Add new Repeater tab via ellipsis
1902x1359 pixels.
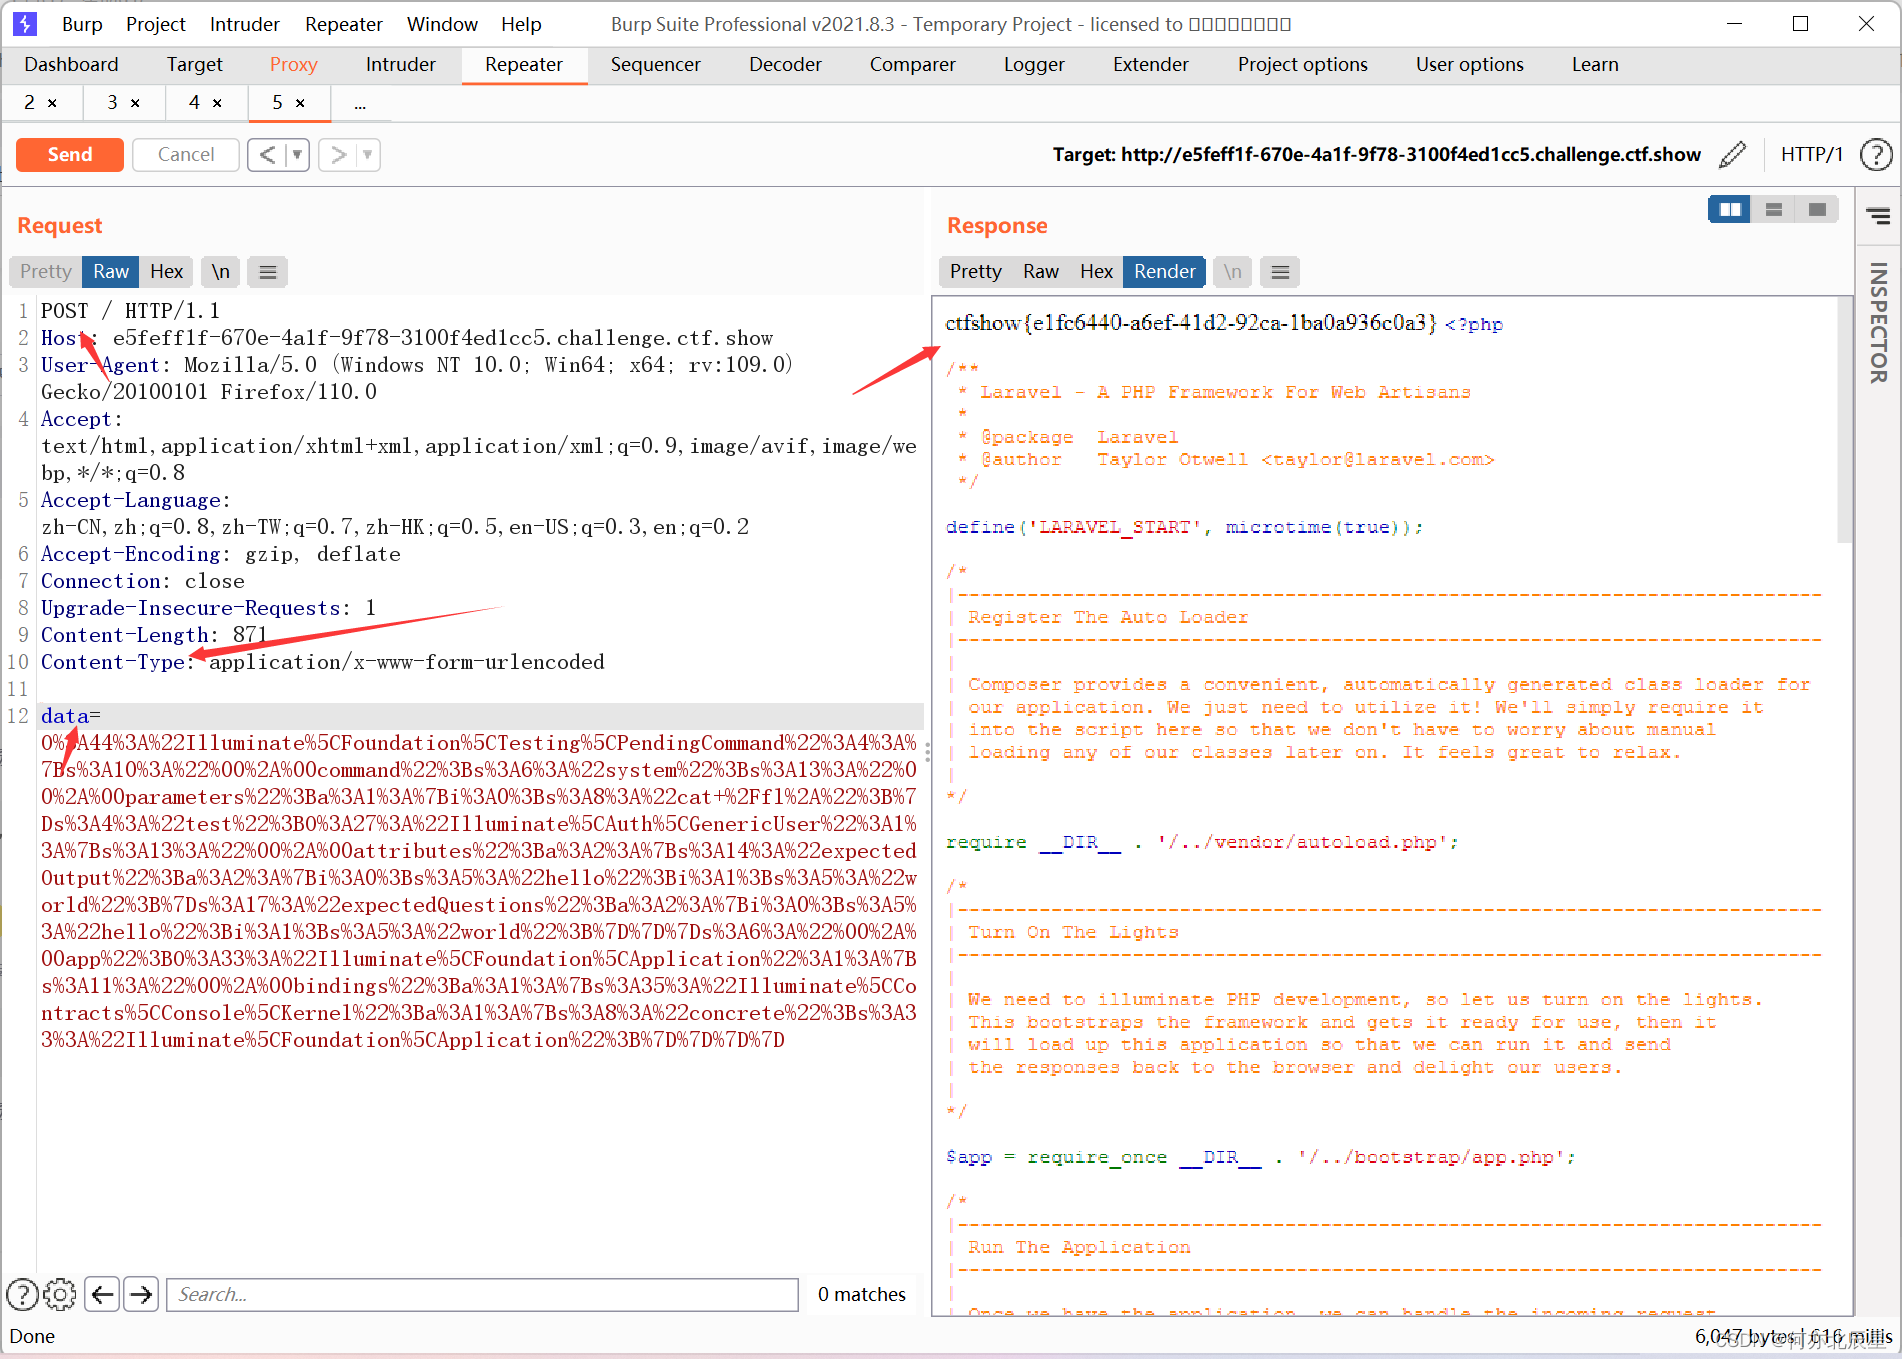pos(360,104)
